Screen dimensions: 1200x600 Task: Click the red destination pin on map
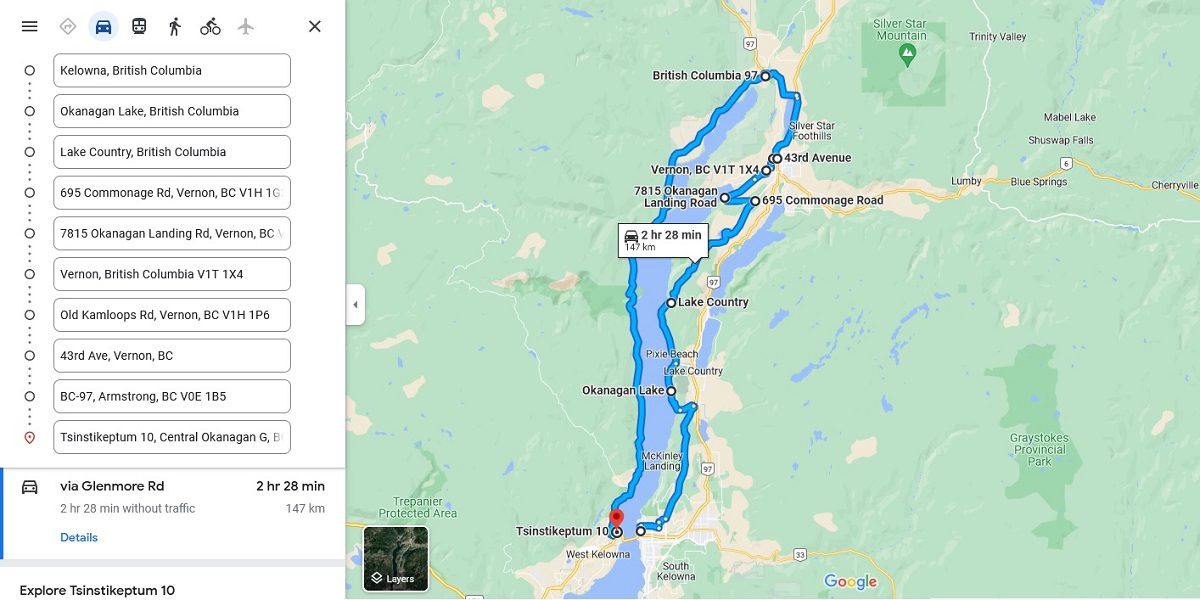coord(616,520)
